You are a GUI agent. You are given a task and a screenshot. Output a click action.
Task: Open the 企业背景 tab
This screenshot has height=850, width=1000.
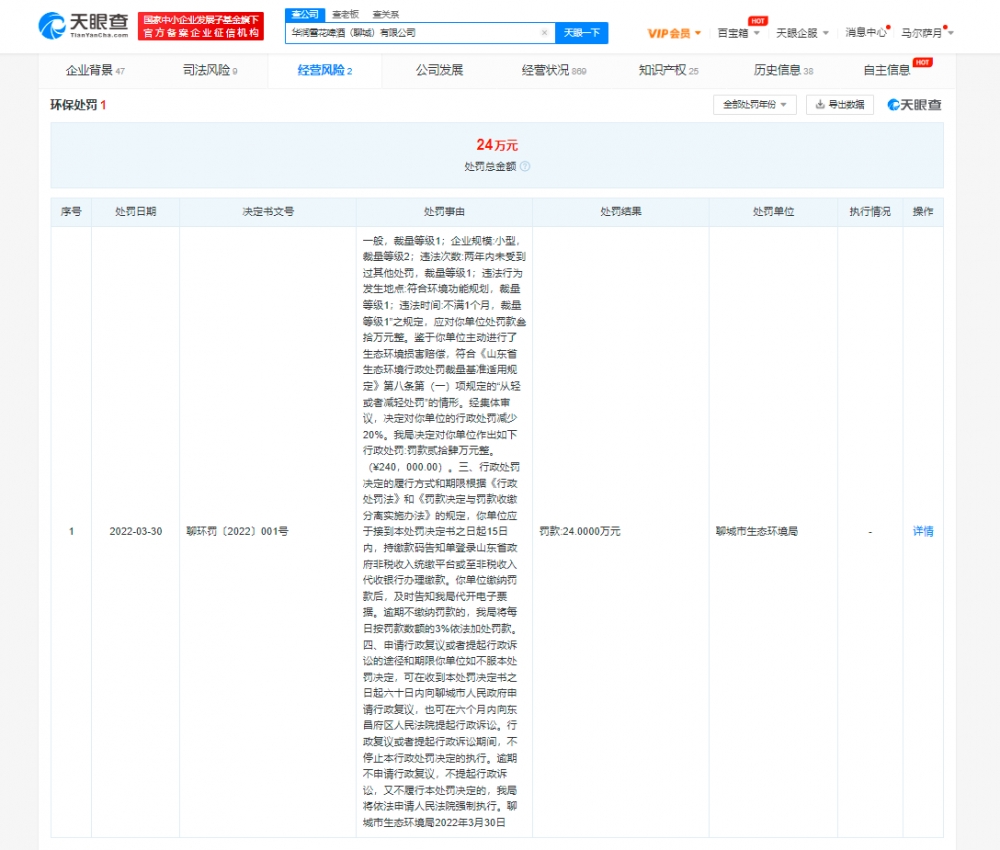[95, 70]
